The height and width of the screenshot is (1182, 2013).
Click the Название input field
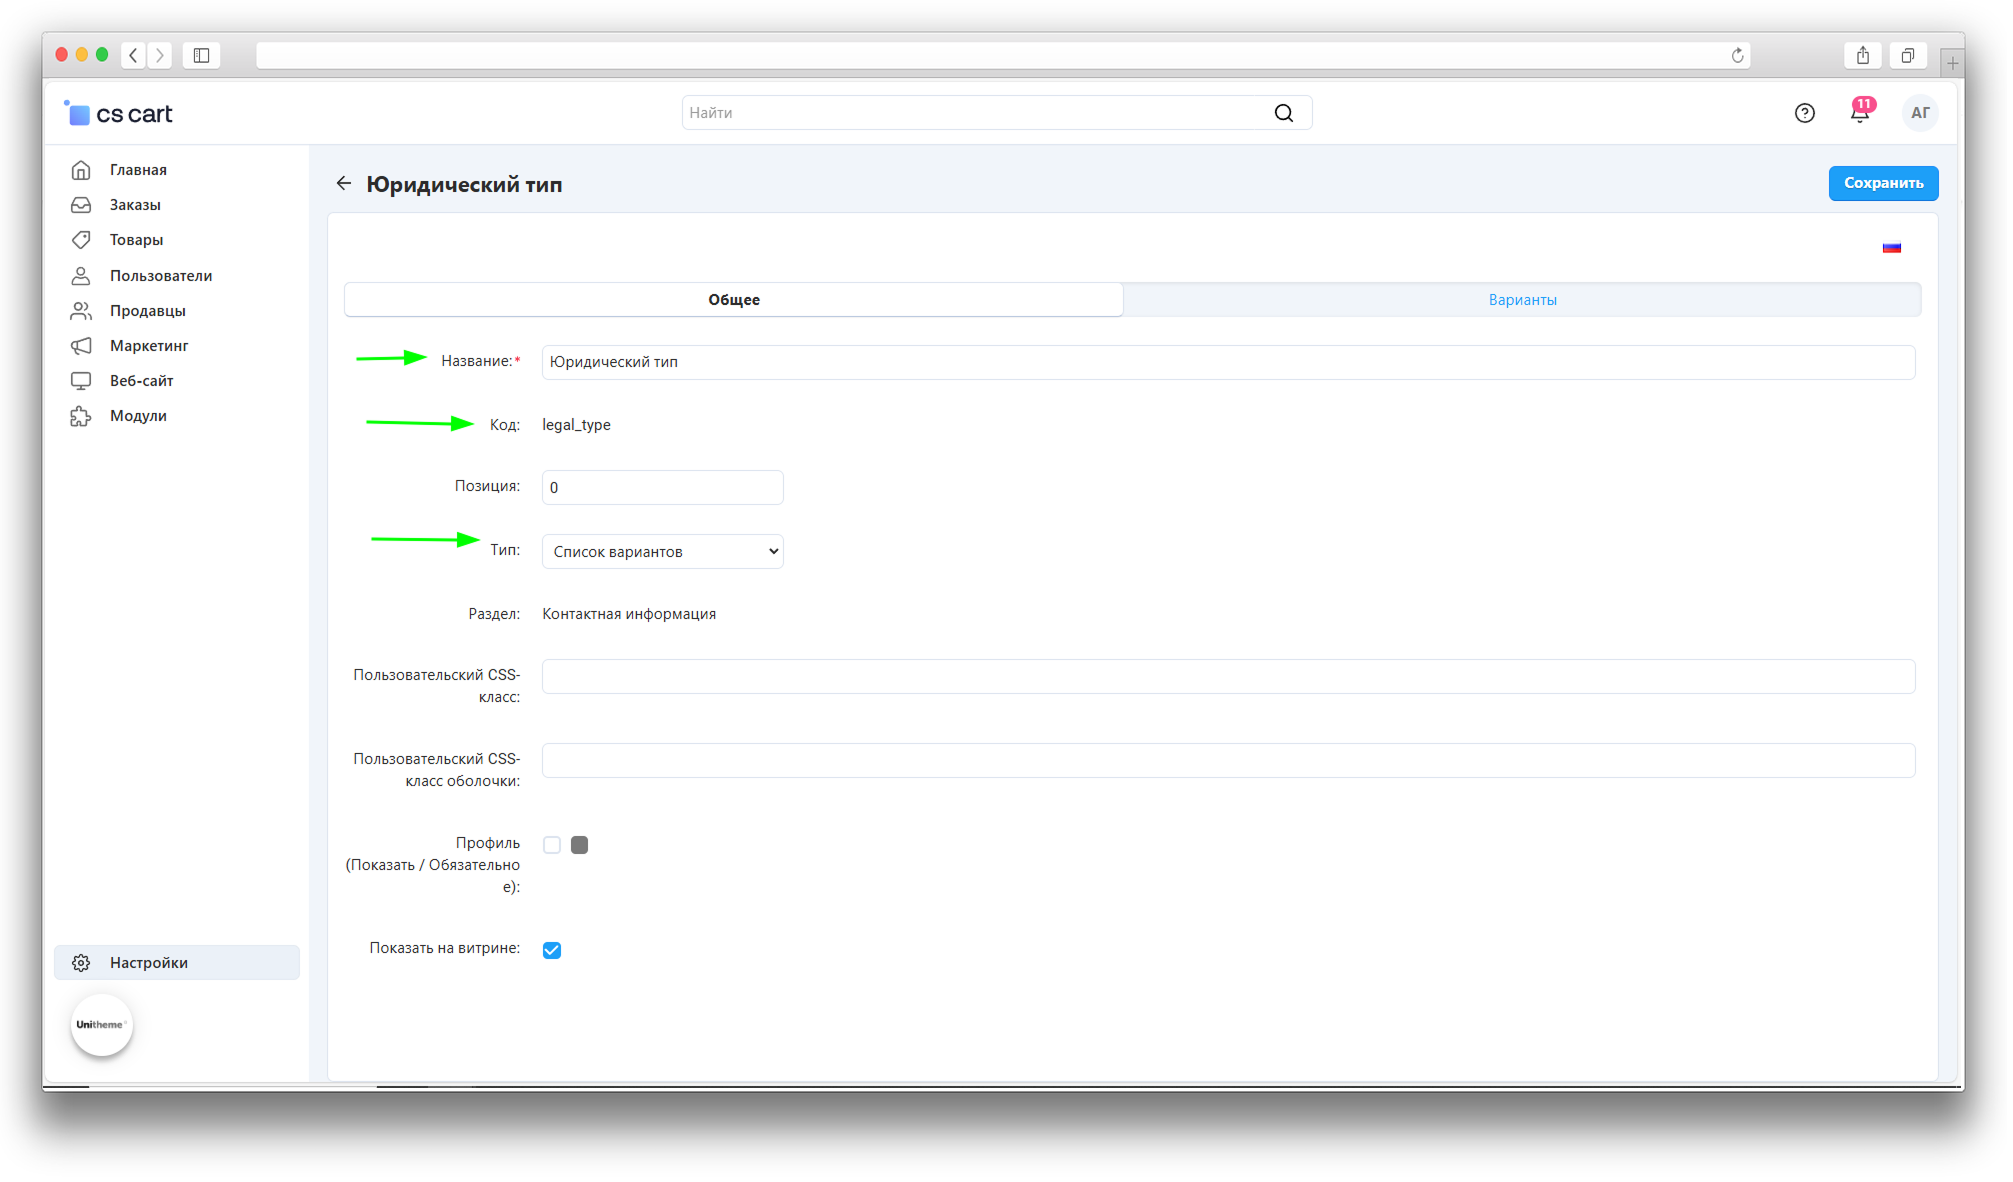pyautogui.click(x=1227, y=362)
